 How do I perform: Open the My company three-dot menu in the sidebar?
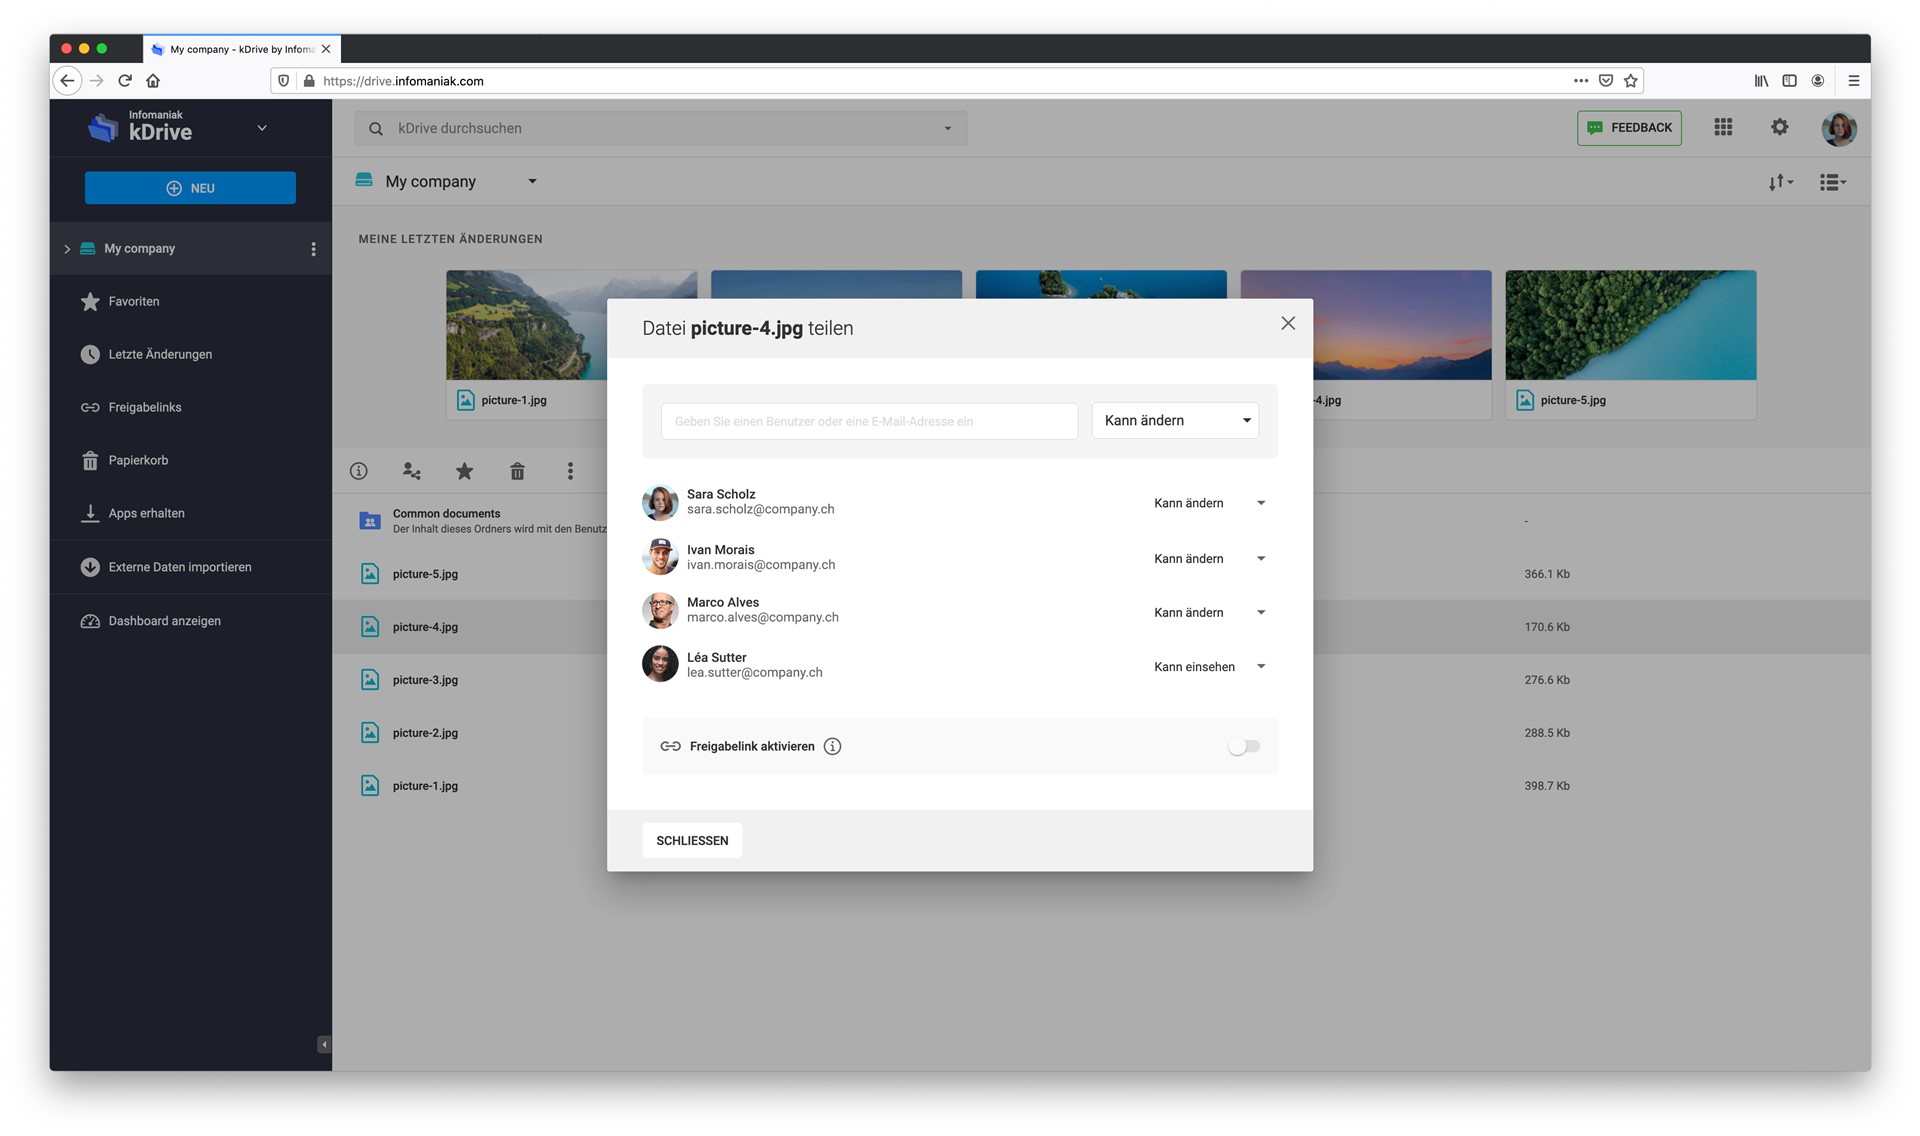(x=313, y=249)
